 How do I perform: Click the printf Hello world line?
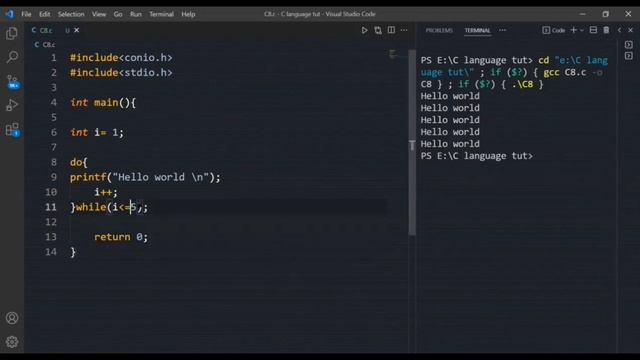[145, 177]
